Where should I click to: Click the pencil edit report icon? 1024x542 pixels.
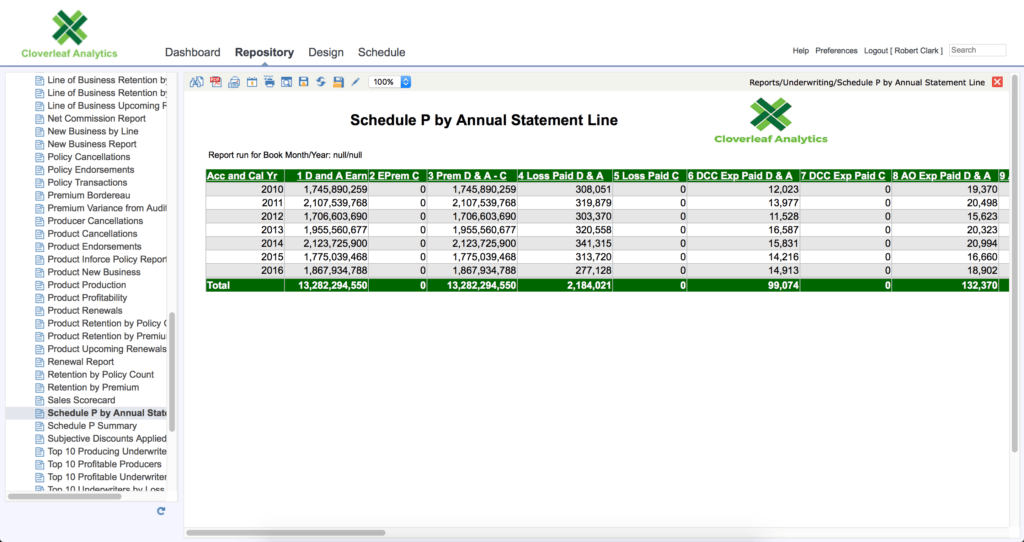pyautogui.click(x=355, y=82)
